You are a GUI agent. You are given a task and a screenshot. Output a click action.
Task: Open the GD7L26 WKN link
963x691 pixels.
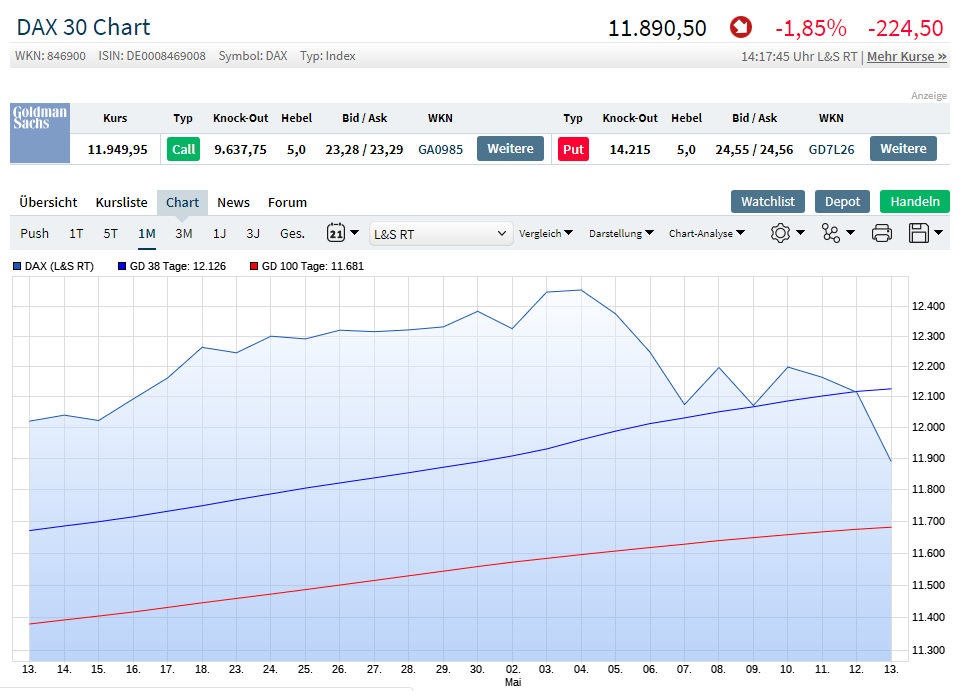832,149
